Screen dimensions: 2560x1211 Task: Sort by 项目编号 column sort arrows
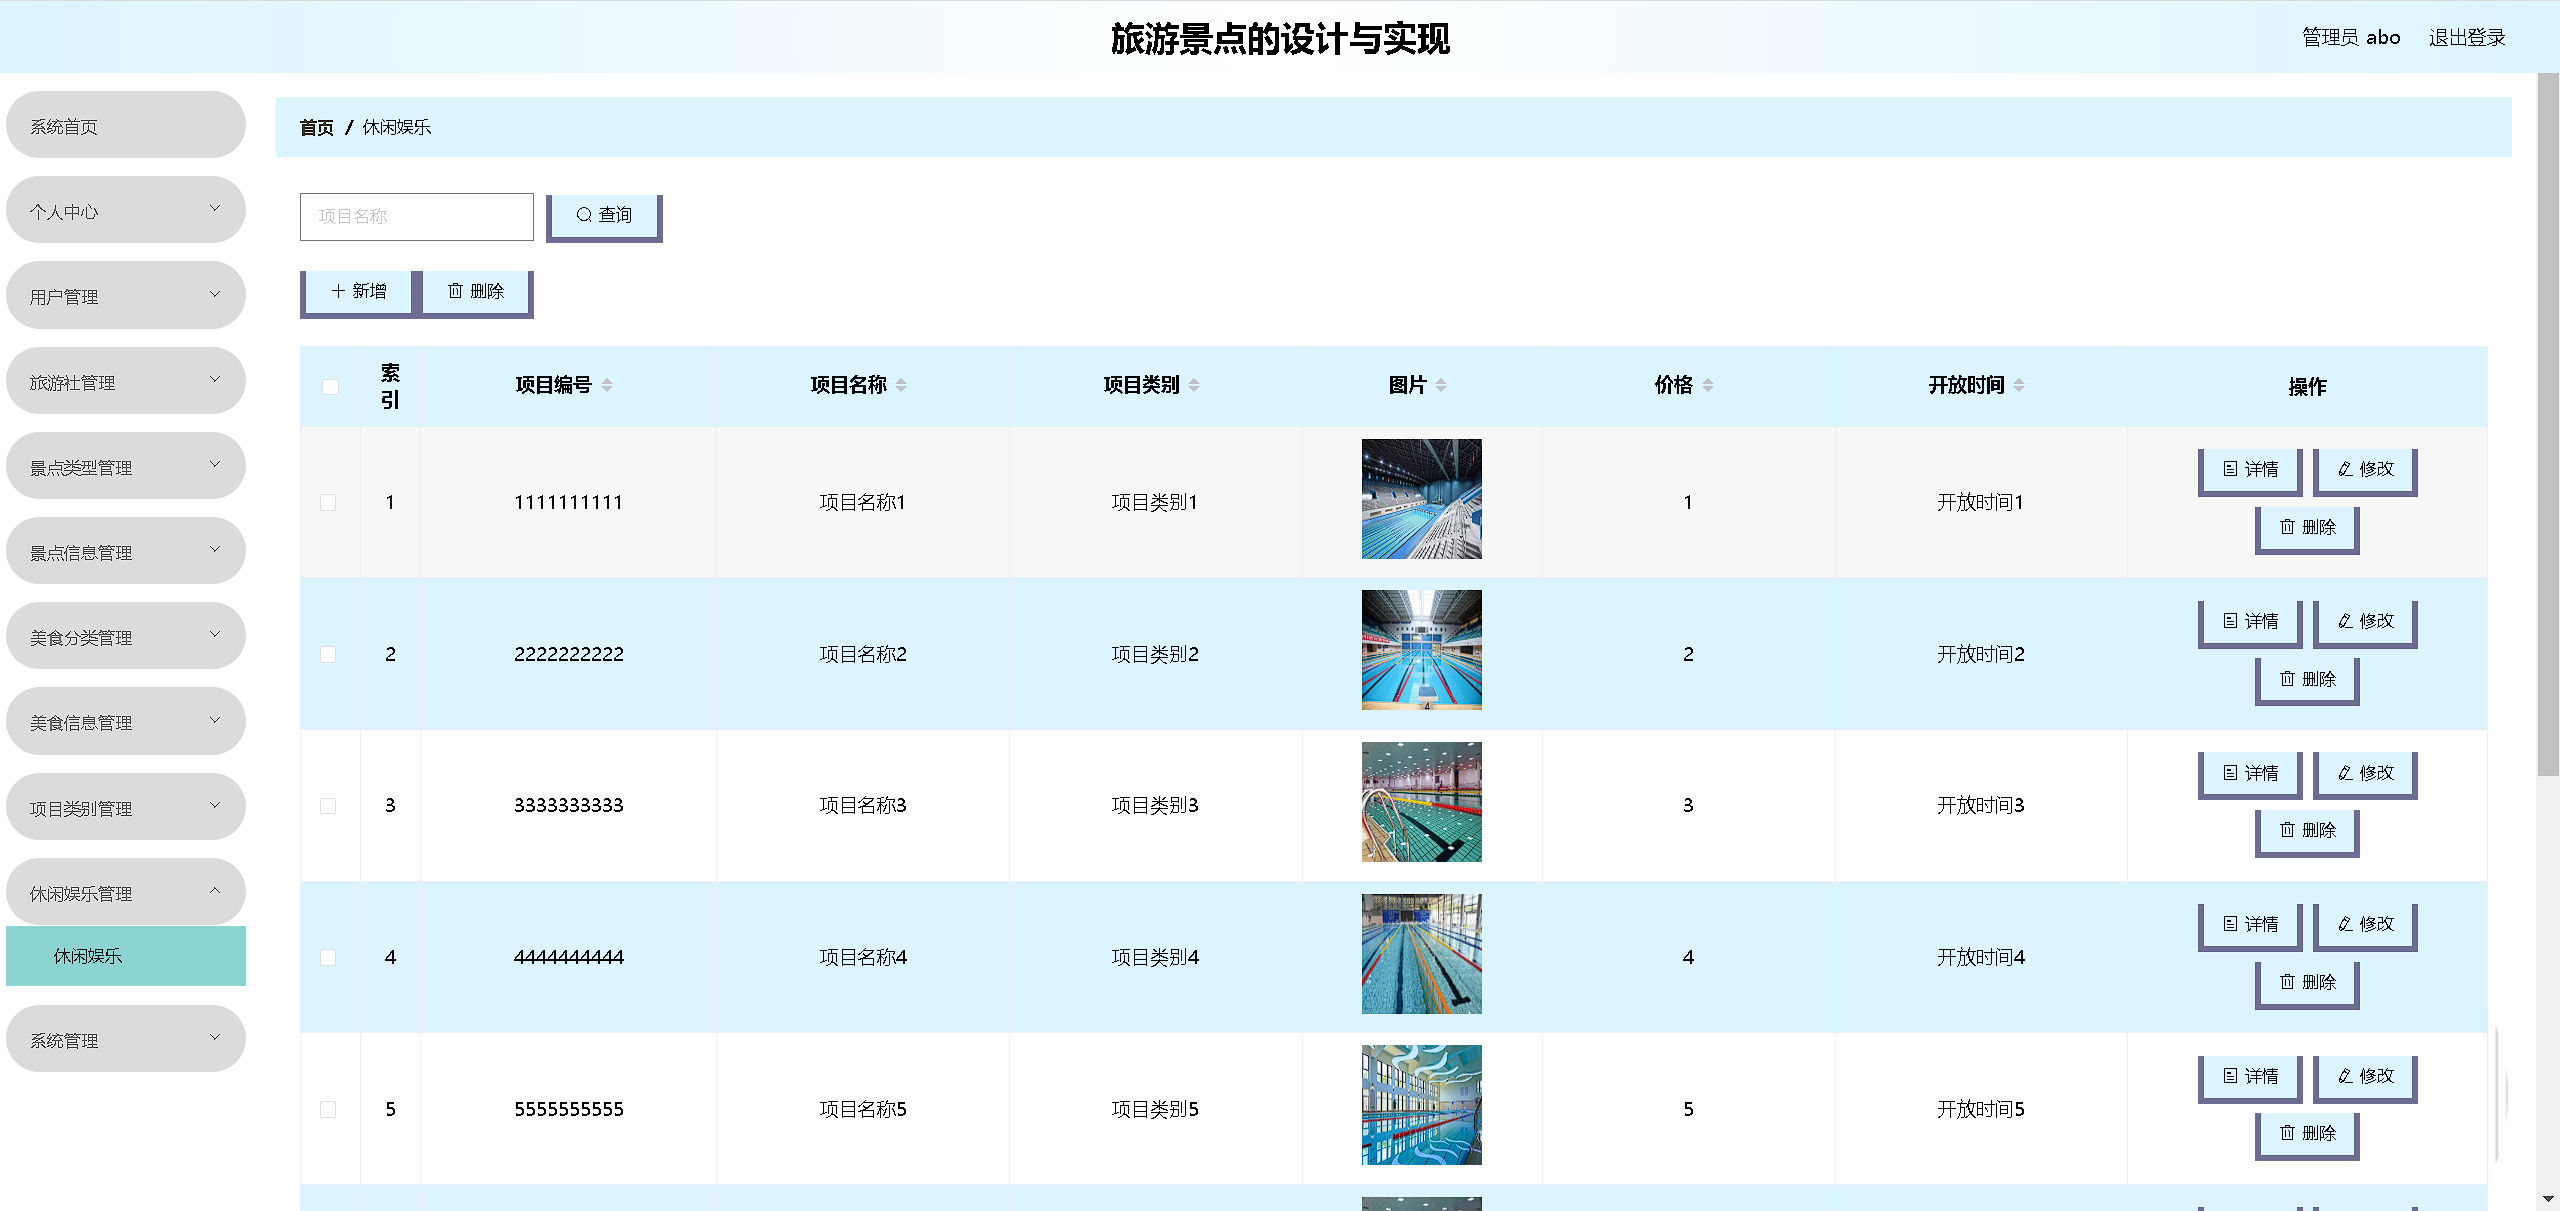point(607,385)
